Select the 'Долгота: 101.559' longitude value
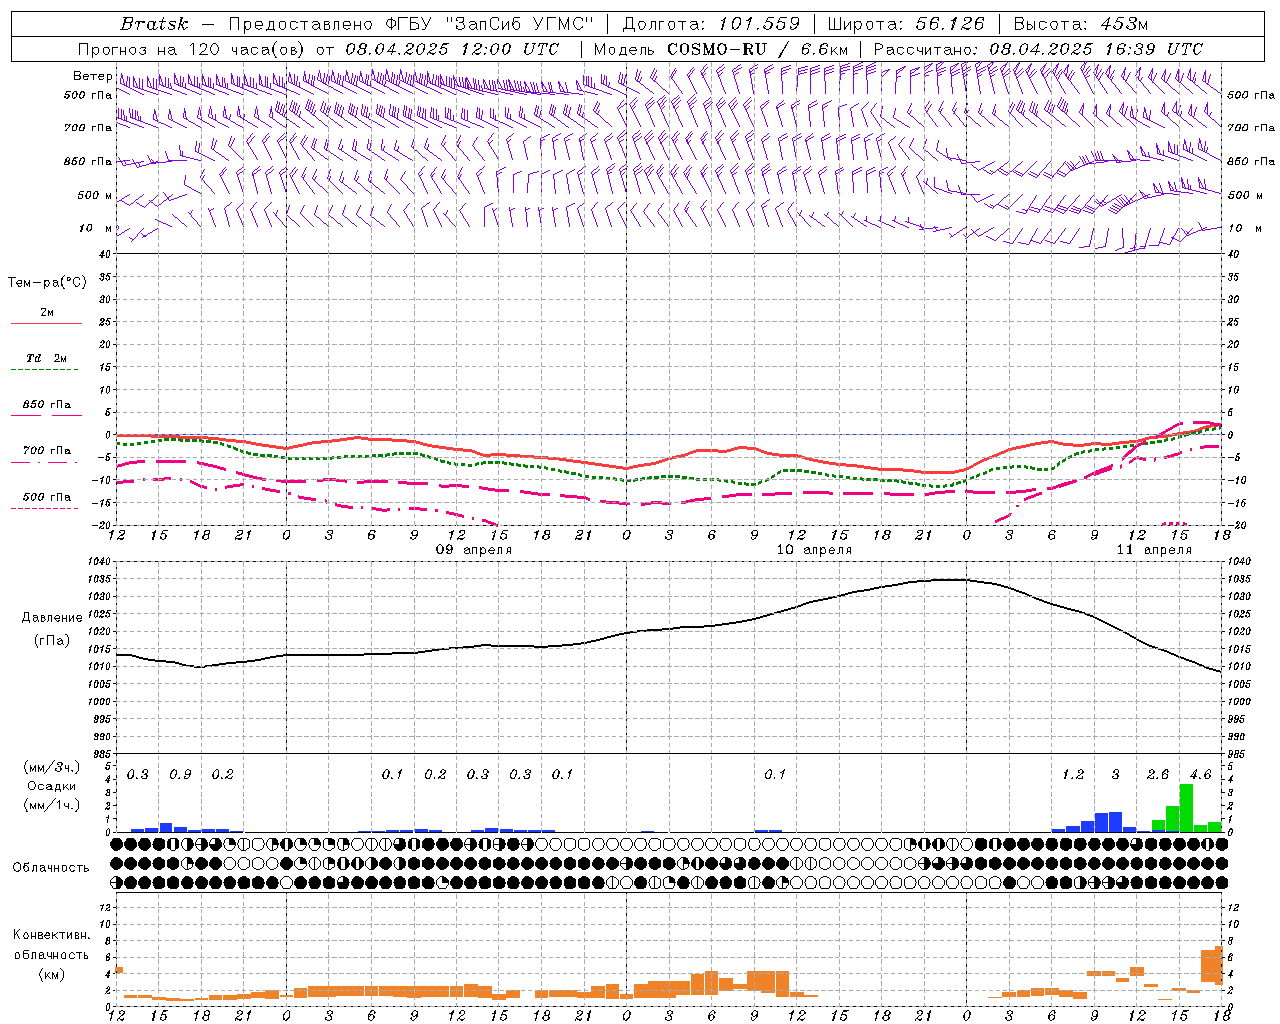Image resolution: width=1280 pixels, height=1024 pixels. pyautogui.click(x=711, y=24)
